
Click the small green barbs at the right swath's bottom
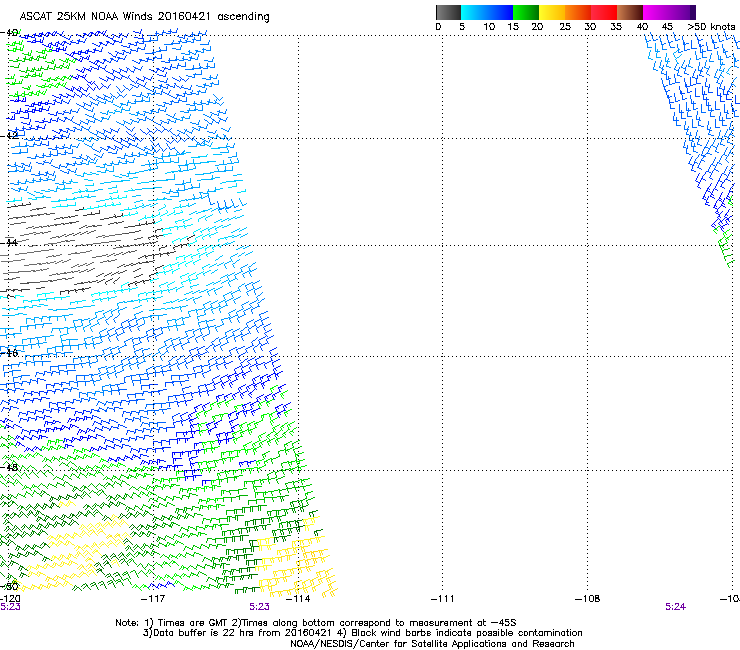[x=725, y=248]
